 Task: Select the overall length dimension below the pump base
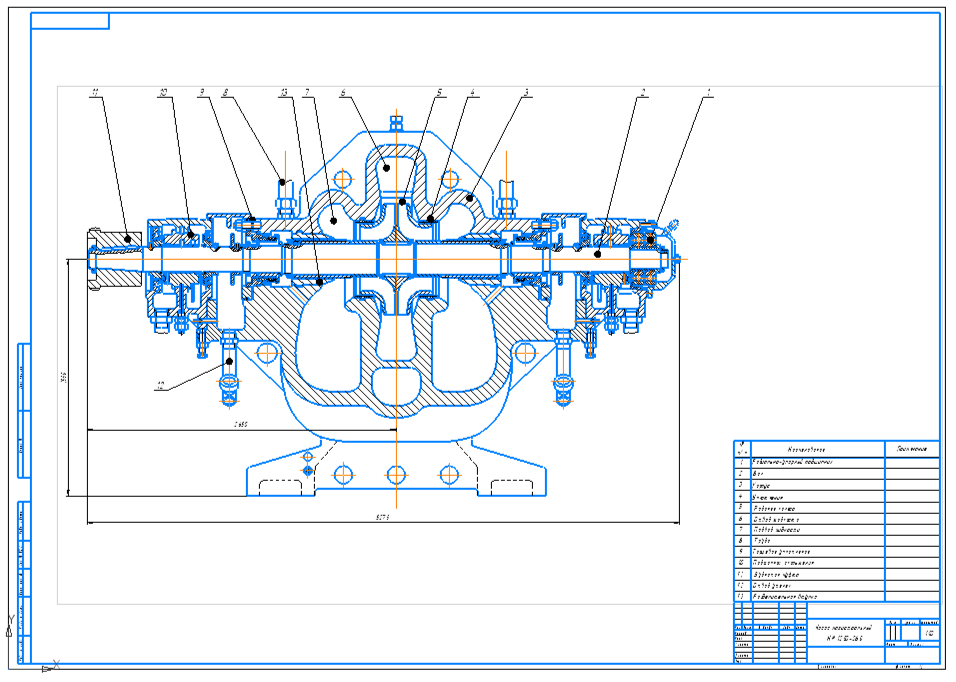(381, 518)
